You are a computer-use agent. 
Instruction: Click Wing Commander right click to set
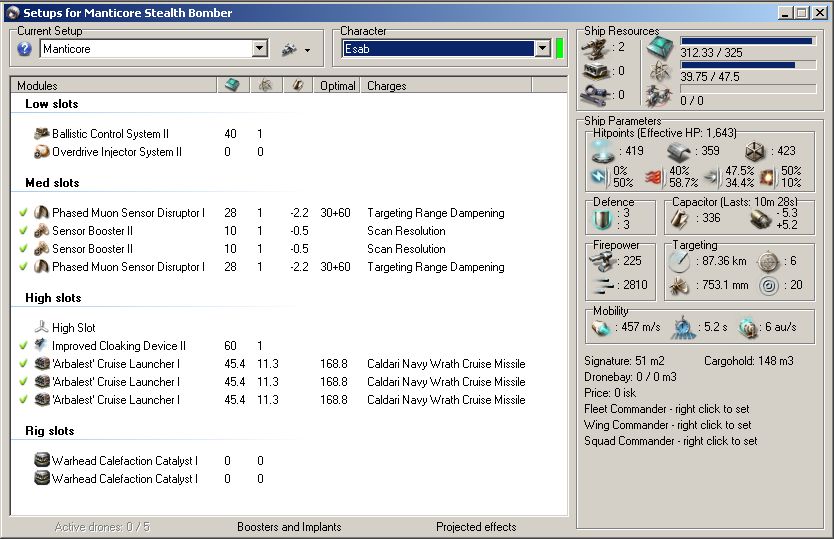pos(668,425)
